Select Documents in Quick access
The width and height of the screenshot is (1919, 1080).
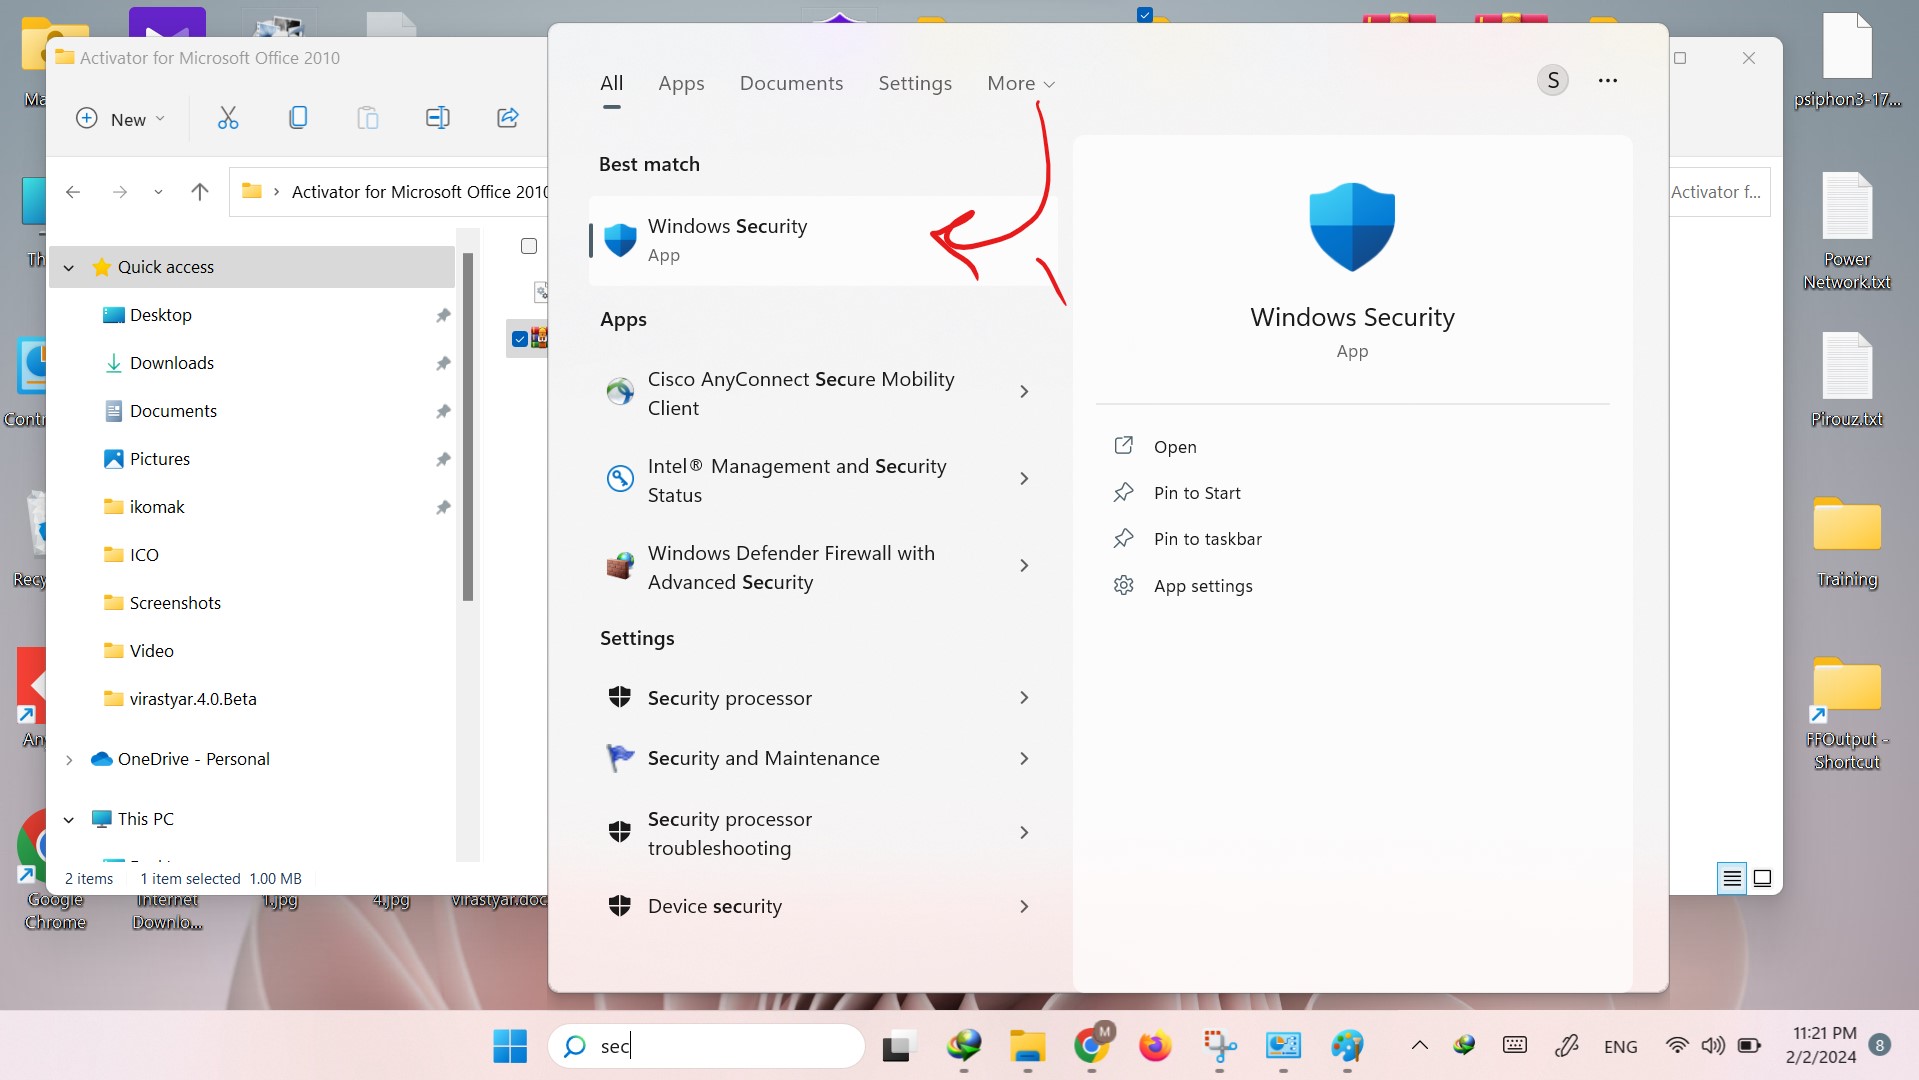click(x=173, y=411)
